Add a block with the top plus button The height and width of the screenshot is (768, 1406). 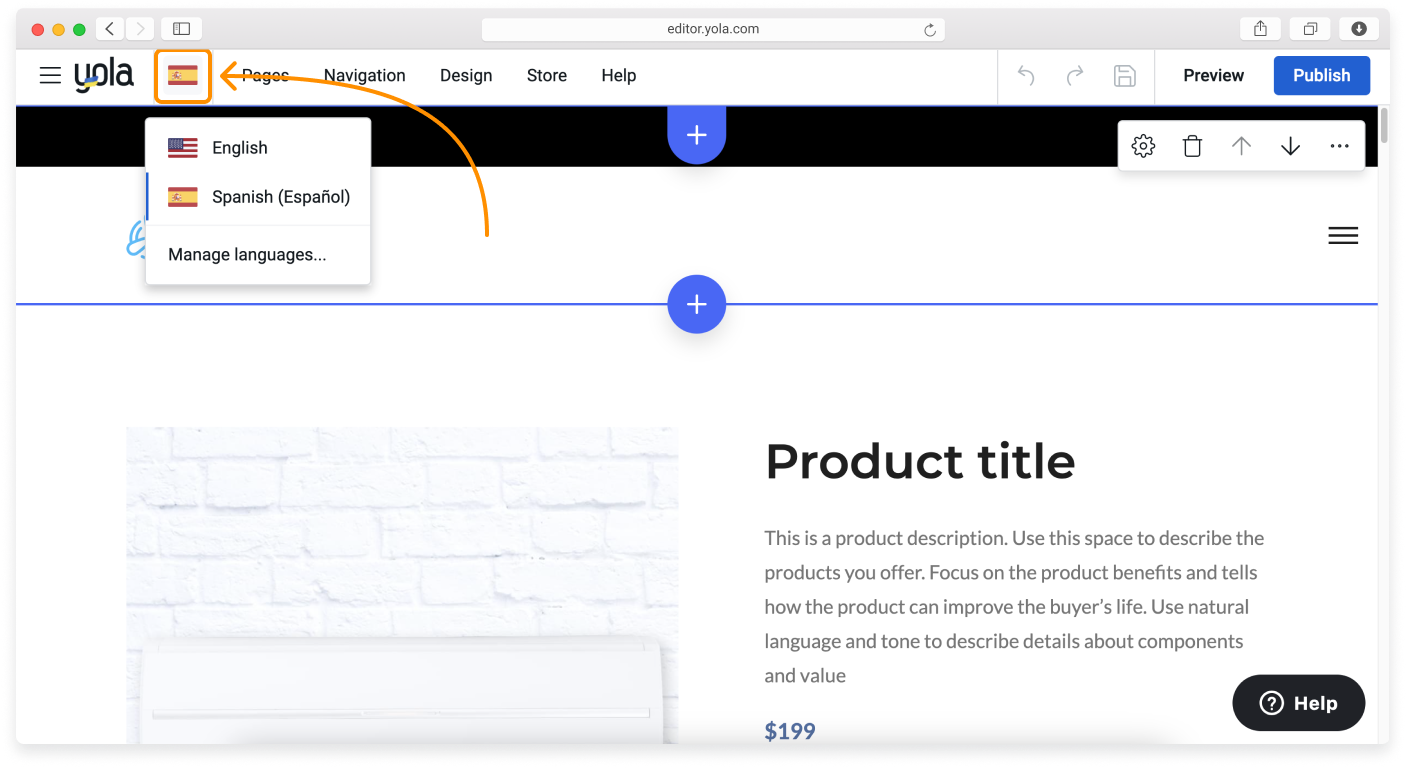696,134
